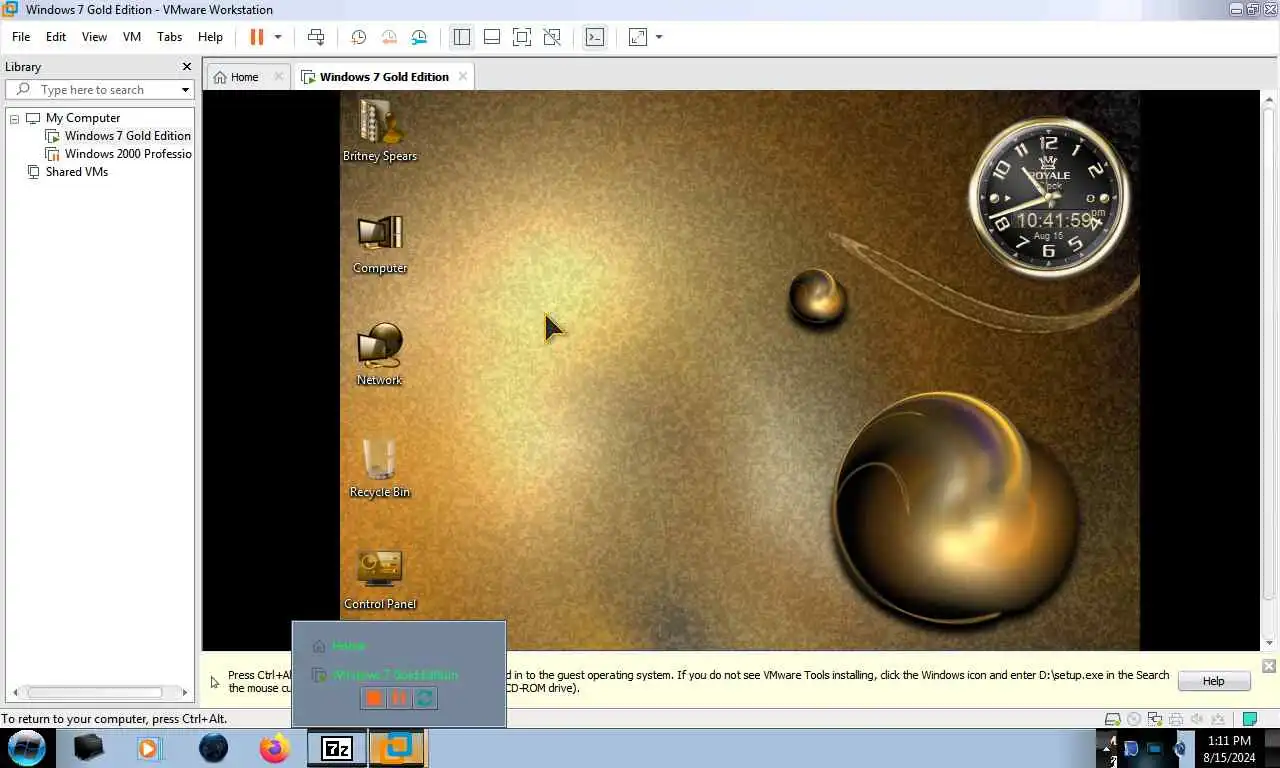Screen dimensions: 1280x768
Task: Click the stretch guest display icon
Action: pyautogui.click(x=638, y=37)
